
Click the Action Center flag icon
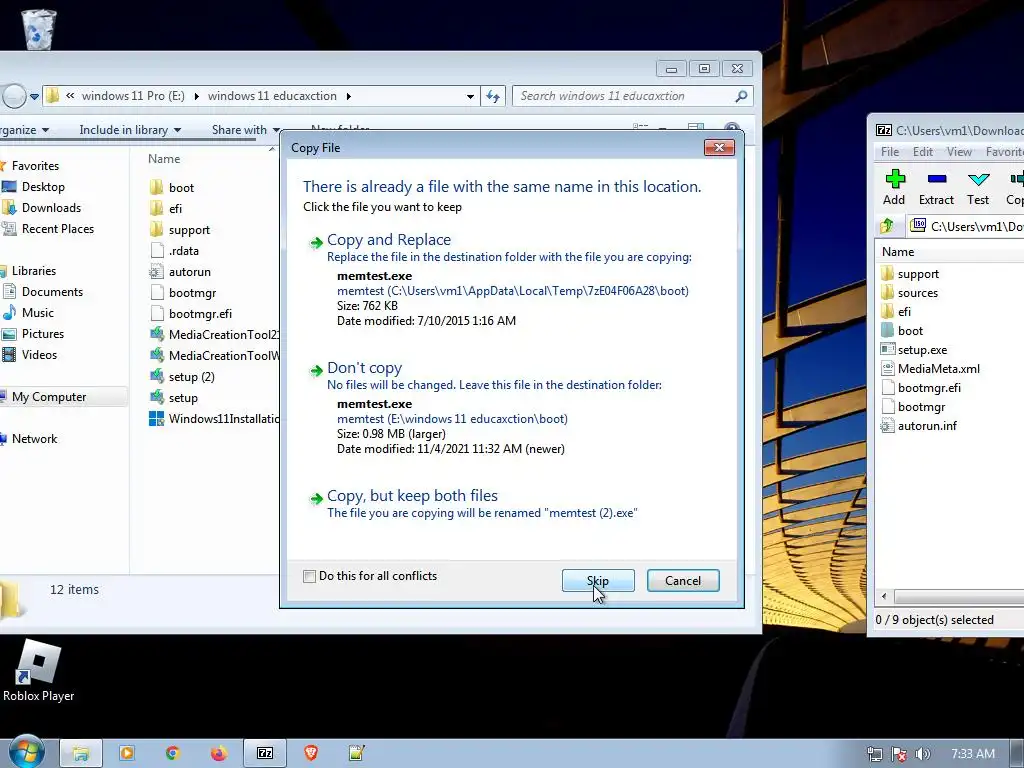pos(899,754)
